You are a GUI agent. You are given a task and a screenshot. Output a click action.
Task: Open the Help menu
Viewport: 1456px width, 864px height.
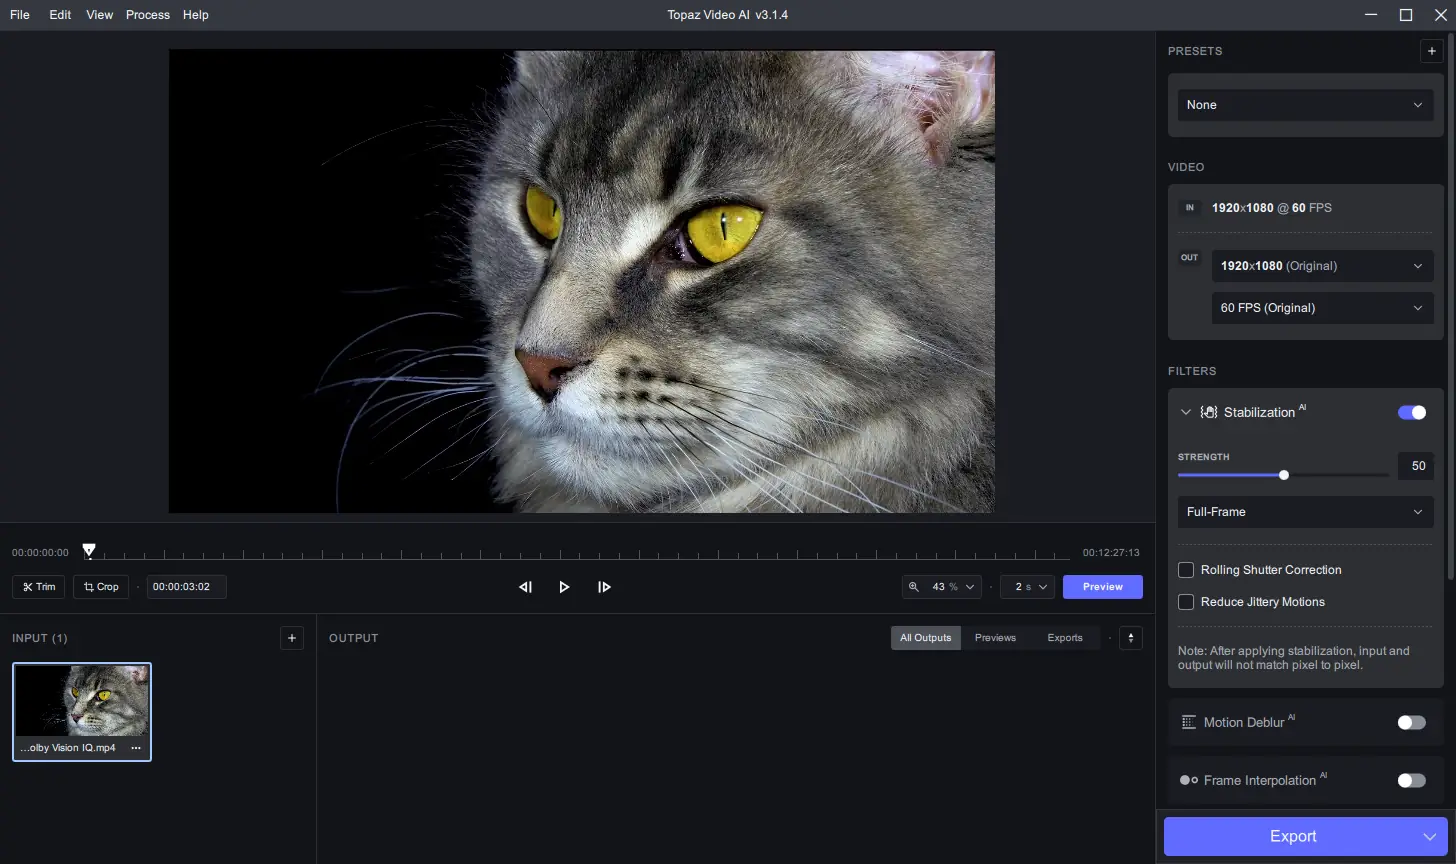(196, 15)
